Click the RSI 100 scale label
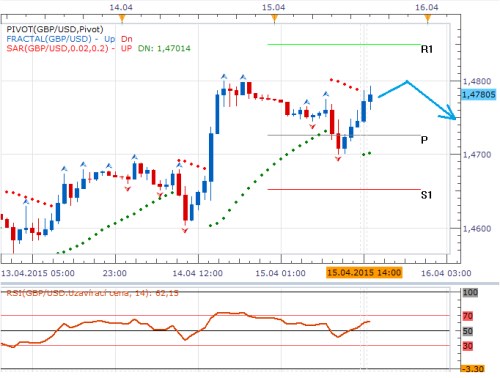The width and height of the screenshot is (500, 378). coord(470,292)
